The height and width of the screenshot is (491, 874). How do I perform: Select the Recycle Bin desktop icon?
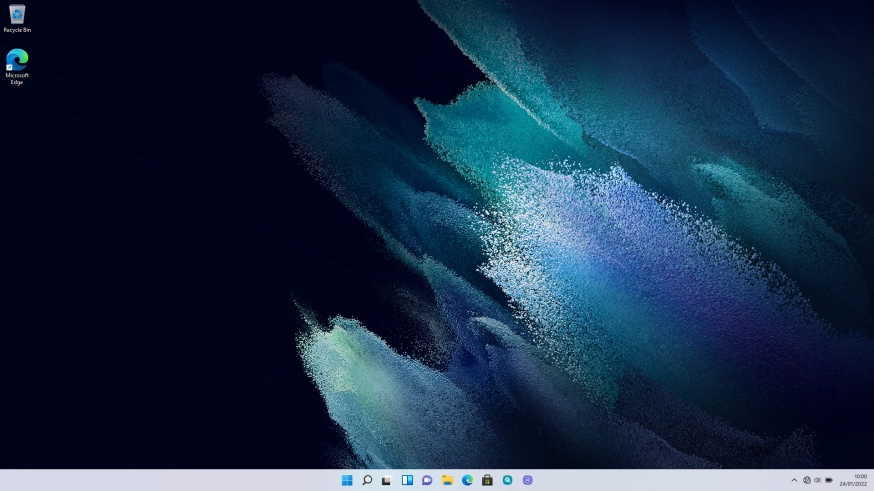click(x=17, y=17)
